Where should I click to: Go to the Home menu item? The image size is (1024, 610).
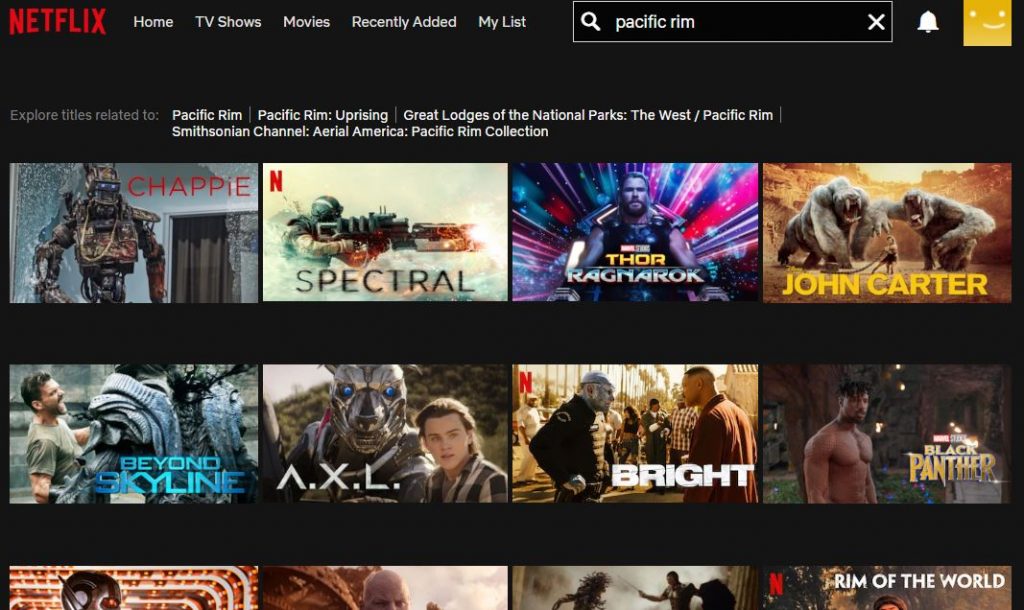pyautogui.click(x=153, y=22)
